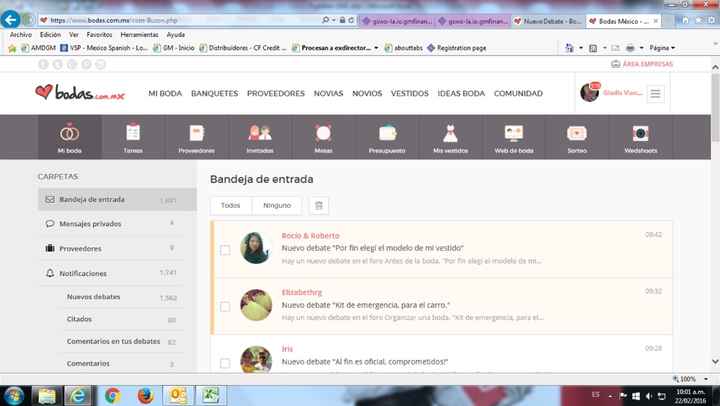Tick the checkbox for Elizabethrg's message
720x406 pixels.
(225, 306)
